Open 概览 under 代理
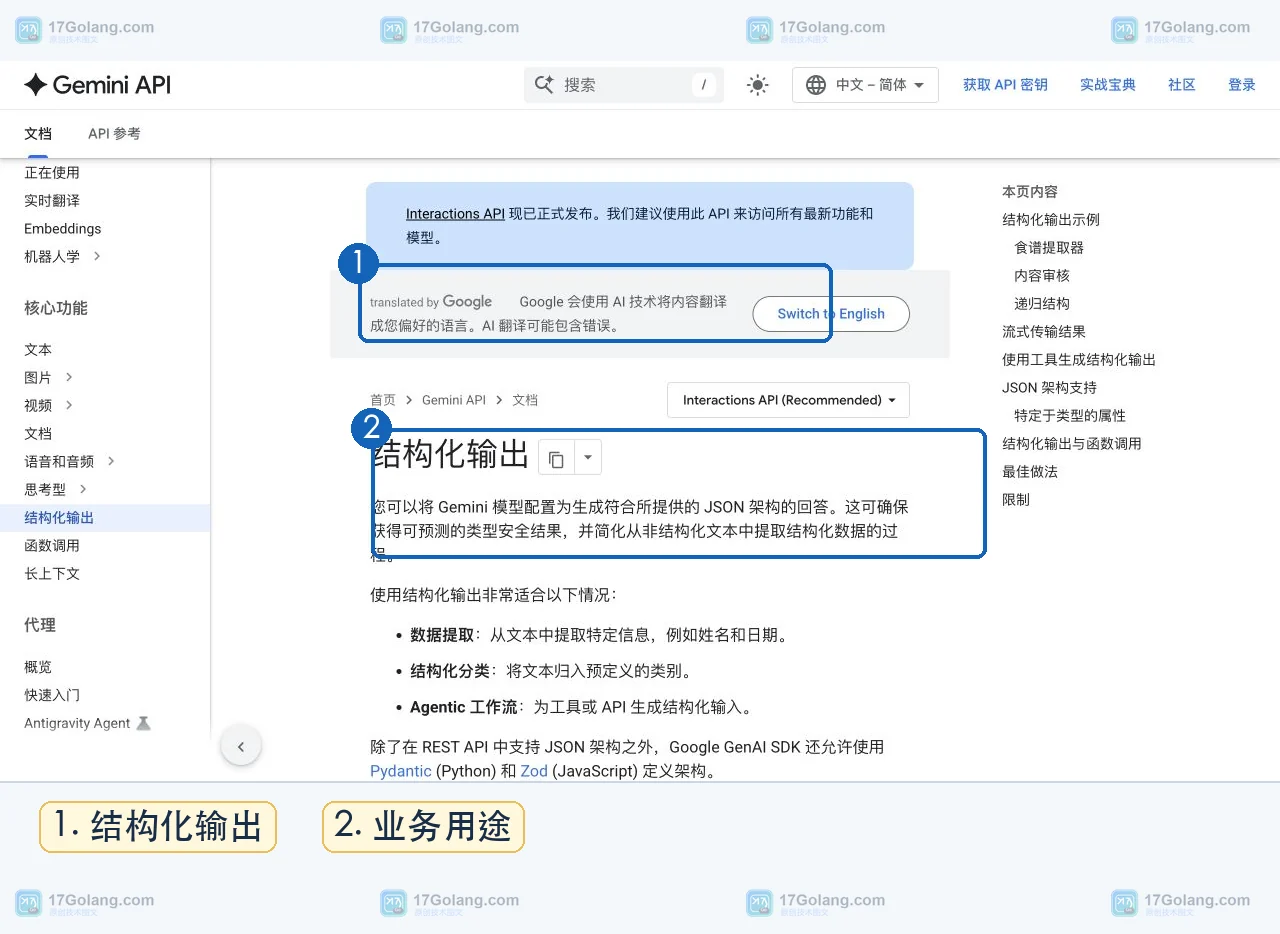The image size is (1280, 934). click(x=38, y=667)
